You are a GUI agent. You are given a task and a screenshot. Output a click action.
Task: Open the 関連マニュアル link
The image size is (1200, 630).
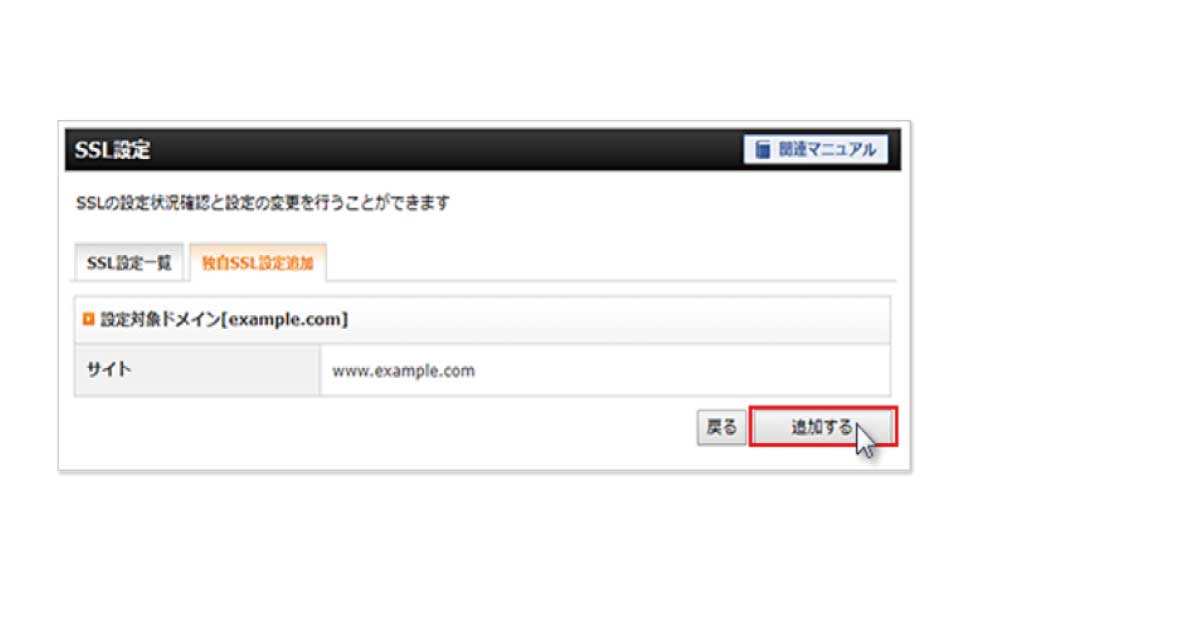816,150
